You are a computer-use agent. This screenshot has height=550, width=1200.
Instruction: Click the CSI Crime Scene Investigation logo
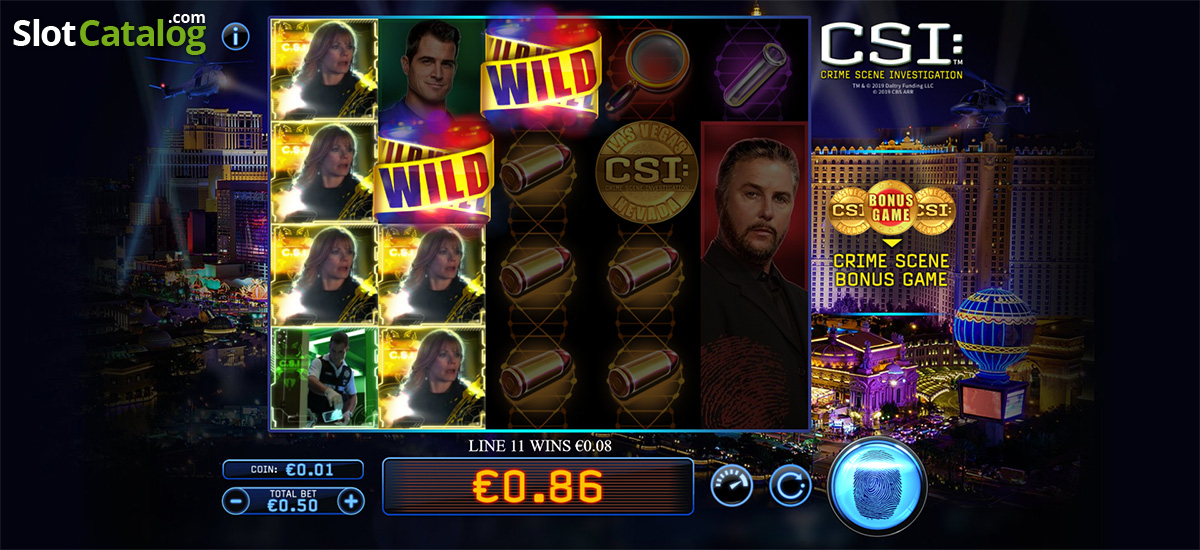click(892, 55)
